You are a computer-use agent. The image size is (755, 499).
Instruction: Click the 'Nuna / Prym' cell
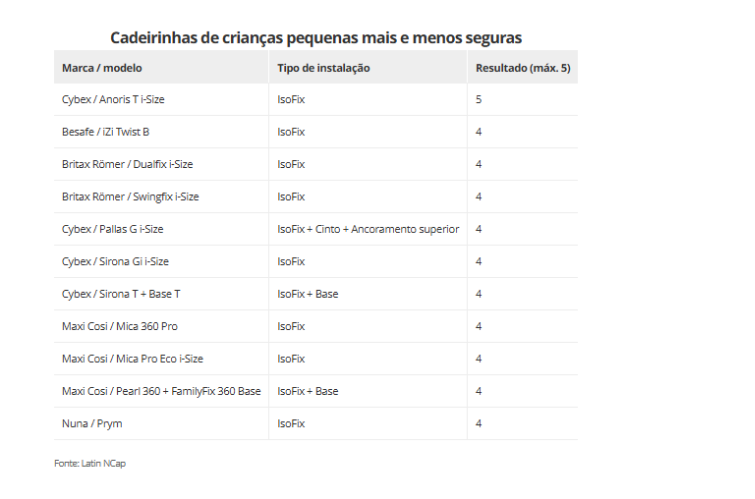(92, 423)
